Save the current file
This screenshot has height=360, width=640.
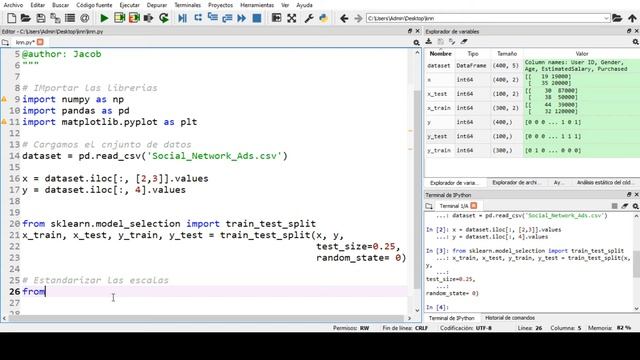40,18
